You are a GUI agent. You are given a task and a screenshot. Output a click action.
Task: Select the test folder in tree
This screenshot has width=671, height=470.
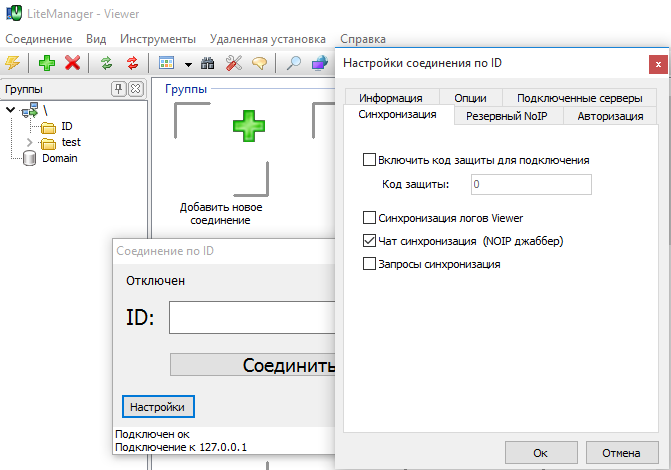(71, 142)
